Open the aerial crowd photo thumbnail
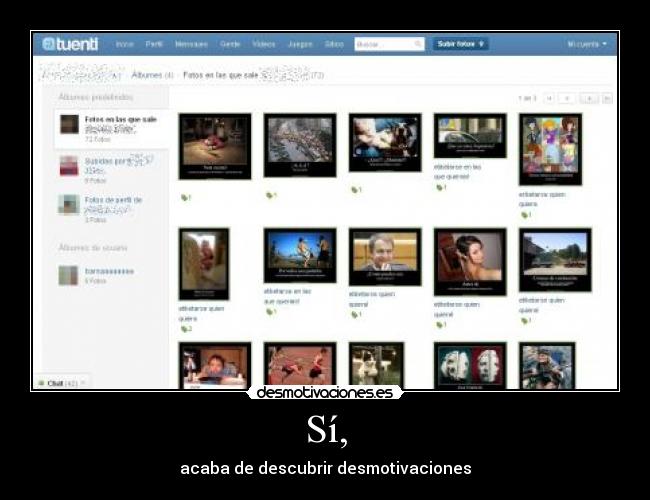This screenshot has width=650, height=500. 300,145
